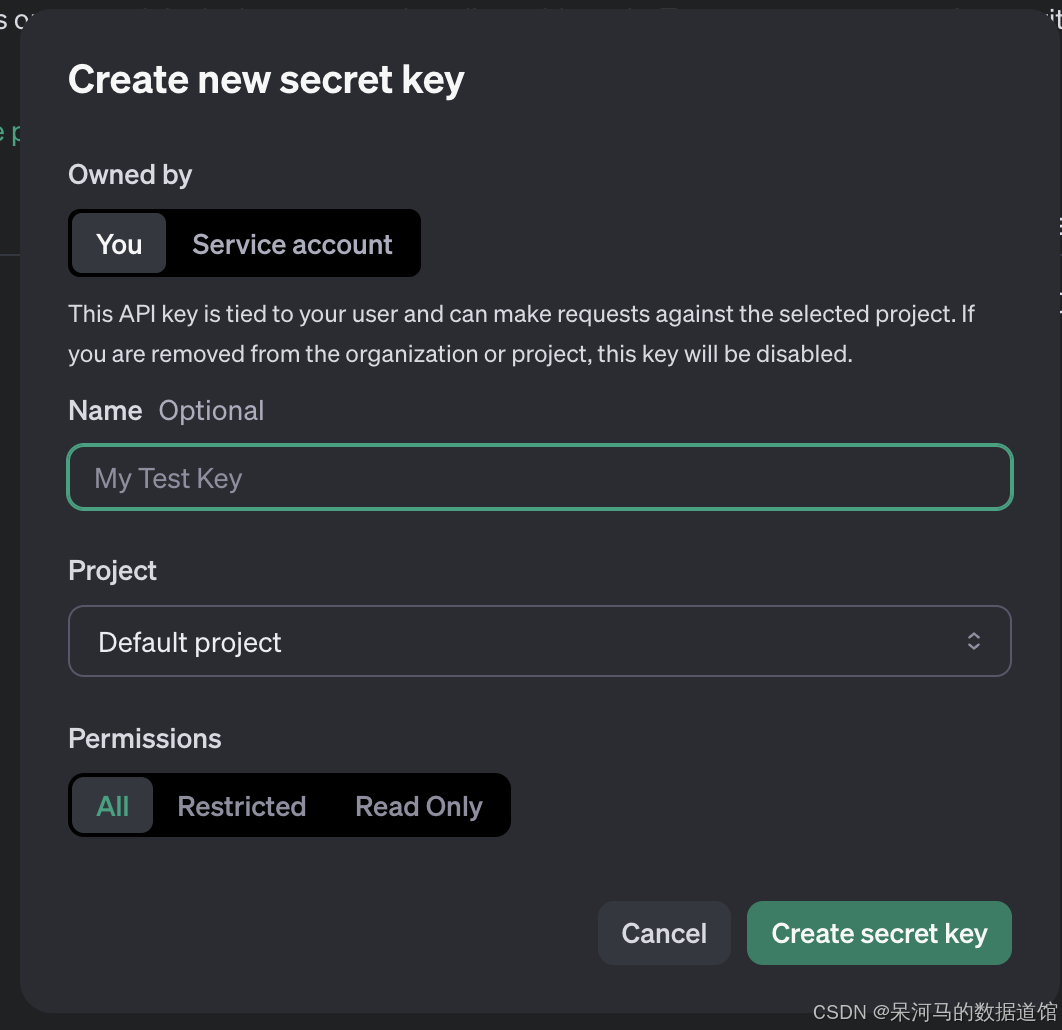Click the My Test Key name field
The height and width of the screenshot is (1030, 1062).
[x=540, y=478]
